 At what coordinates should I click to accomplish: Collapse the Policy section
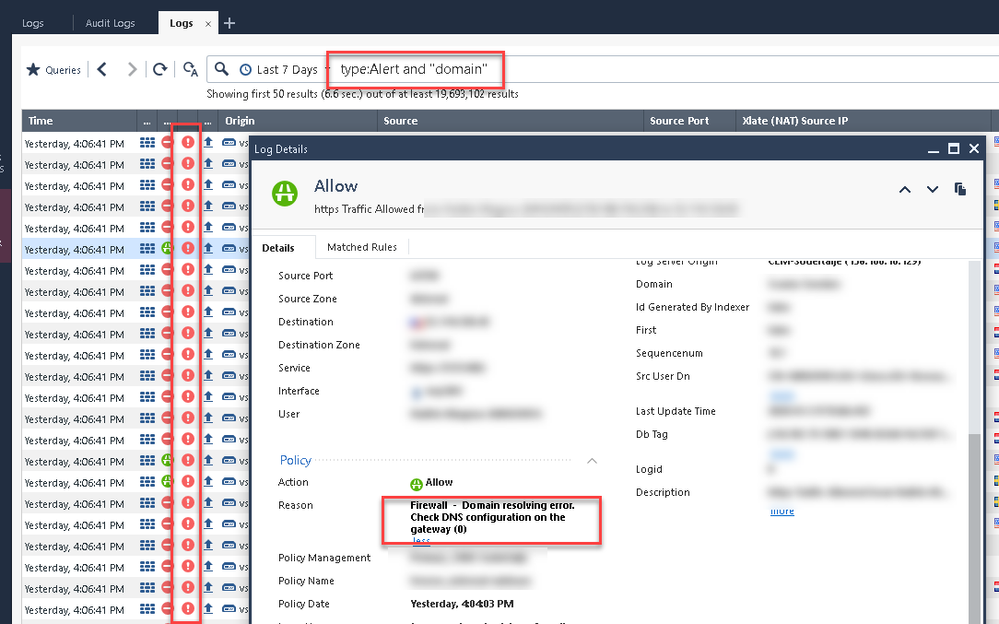(x=592, y=461)
